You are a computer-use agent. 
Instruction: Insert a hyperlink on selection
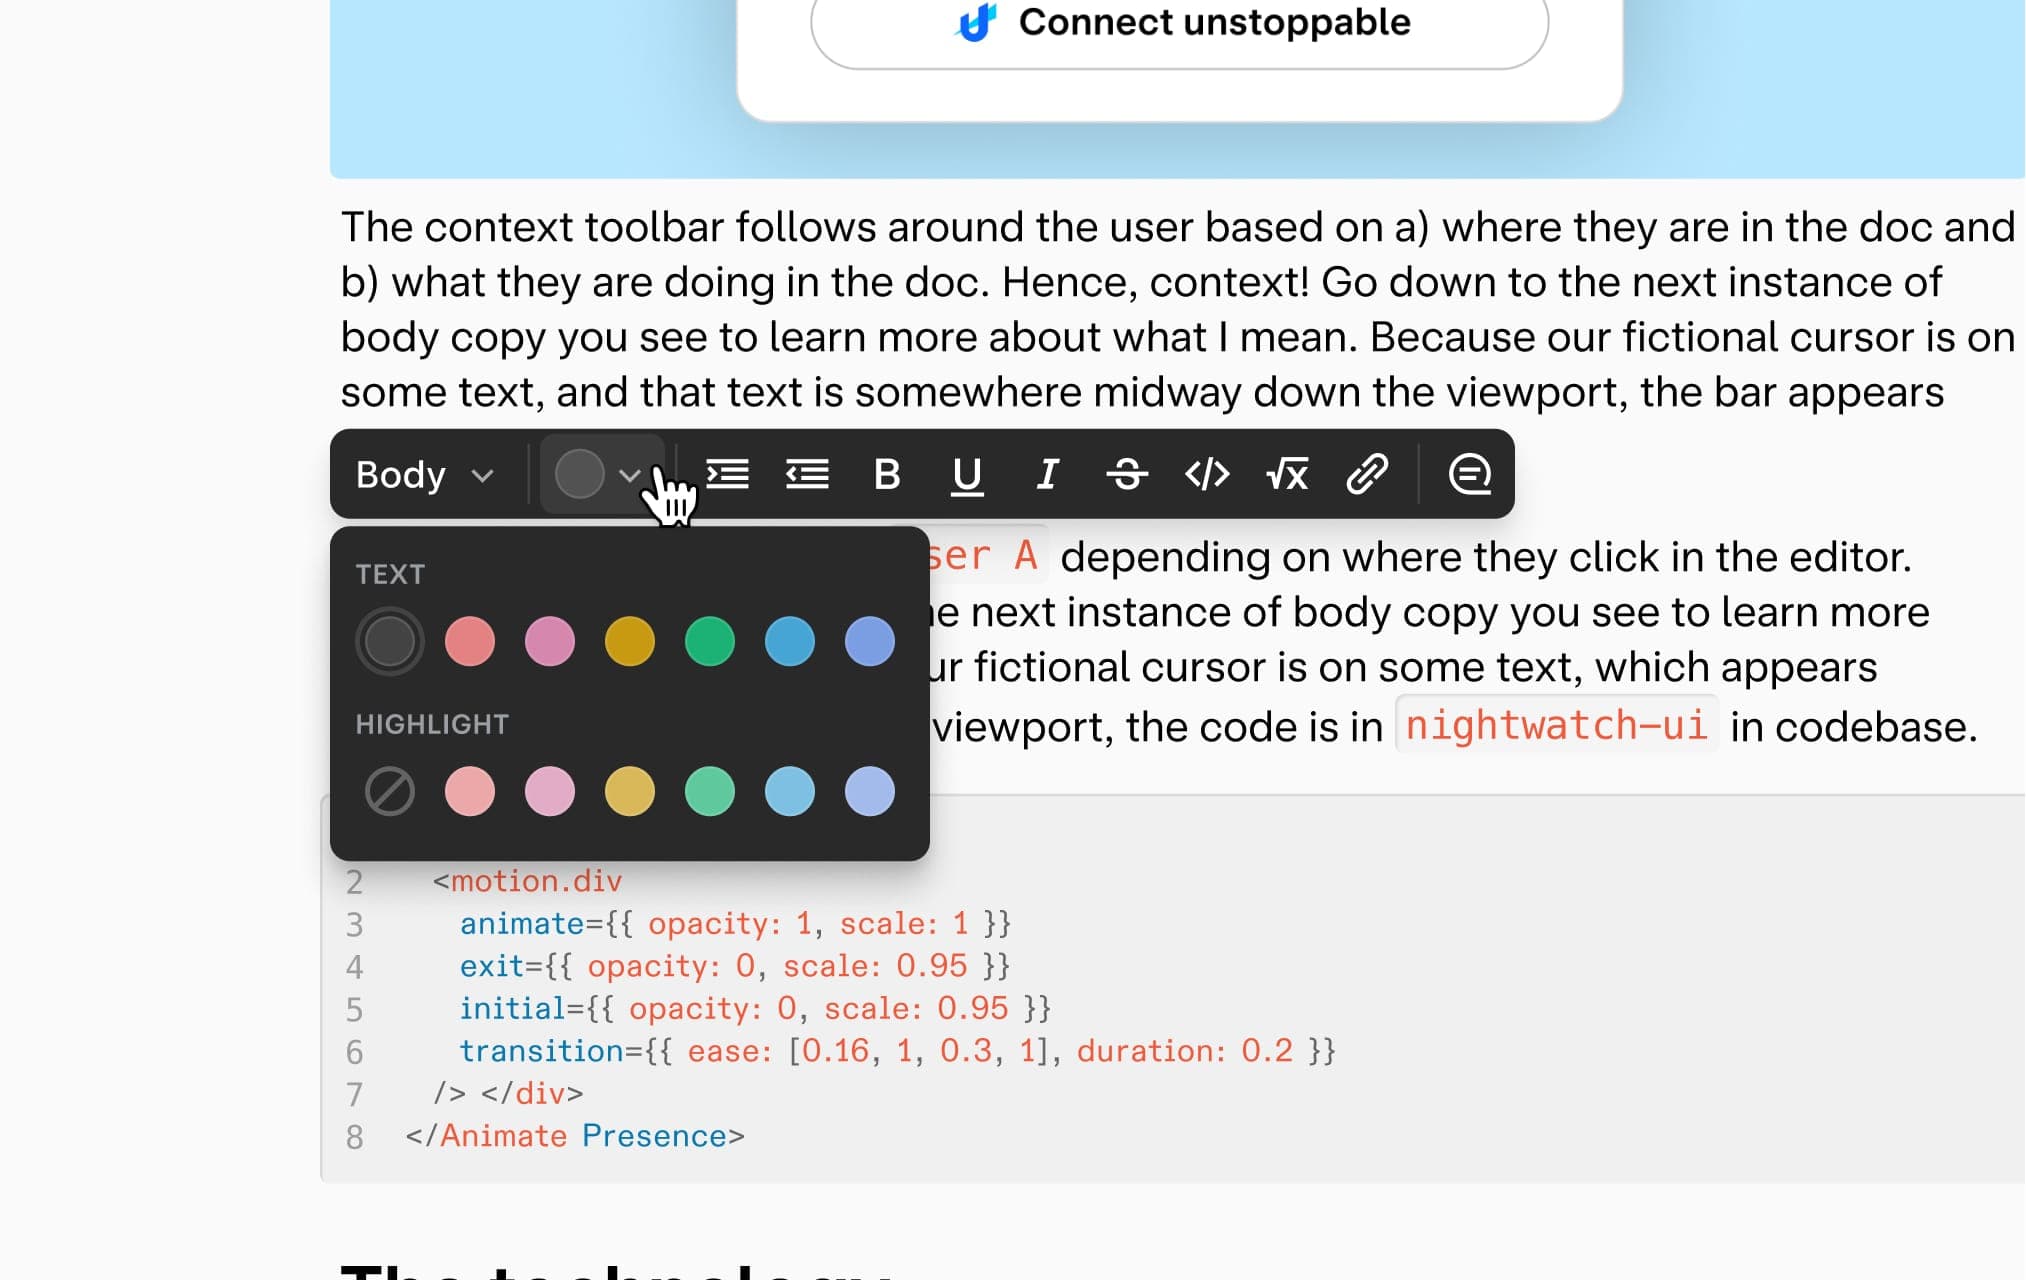[x=1367, y=474]
